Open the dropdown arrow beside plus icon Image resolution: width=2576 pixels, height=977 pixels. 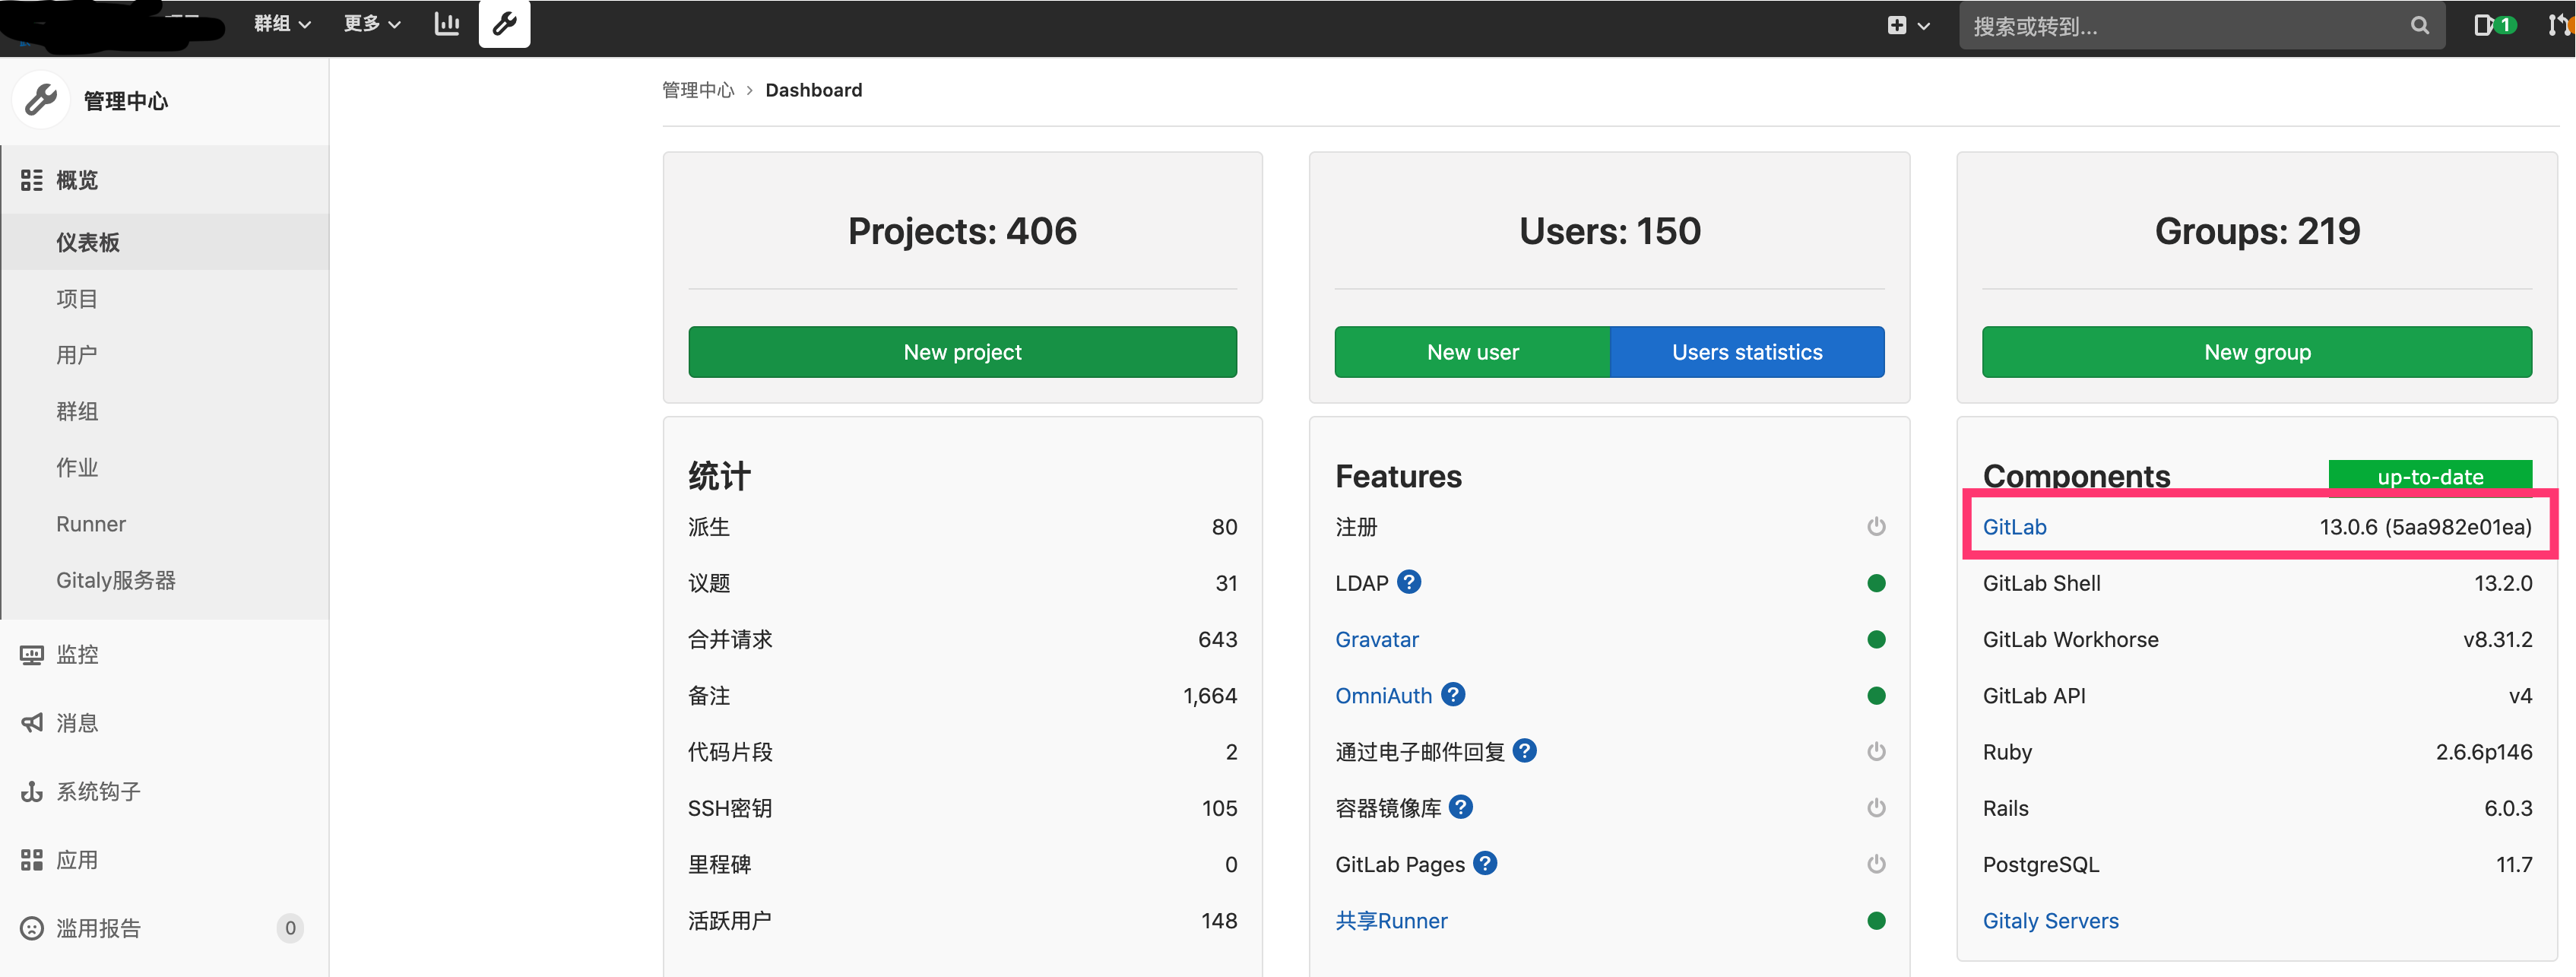coord(1923,26)
